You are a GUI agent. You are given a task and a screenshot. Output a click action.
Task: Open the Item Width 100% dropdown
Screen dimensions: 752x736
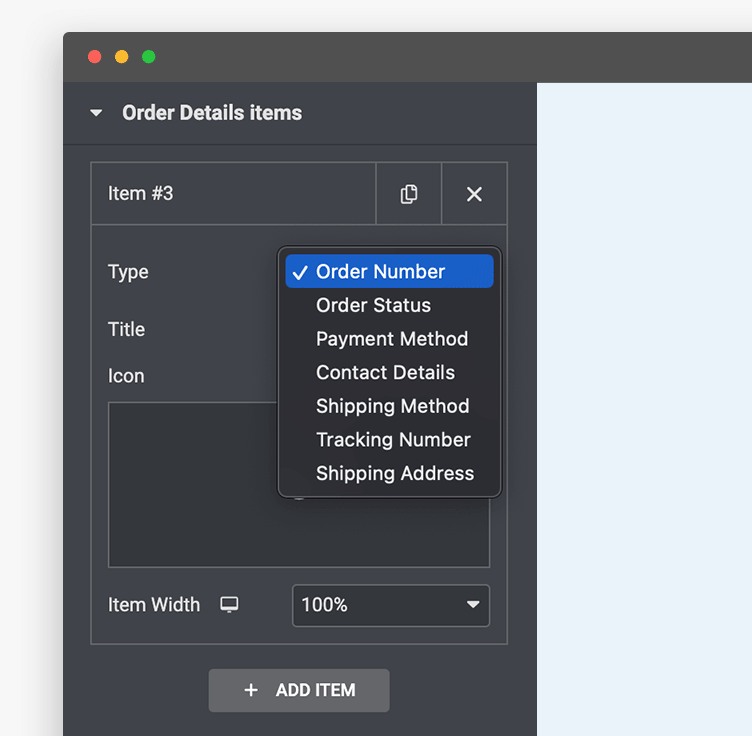click(x=390, y=605)
